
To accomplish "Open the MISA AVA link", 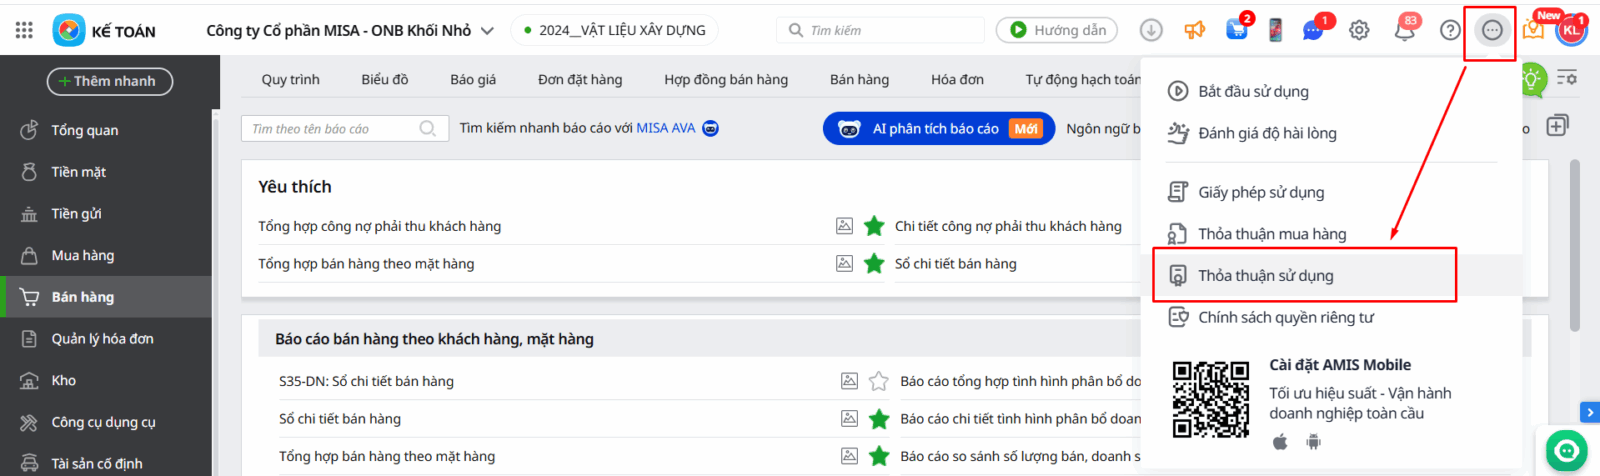I will pos(665,128).
